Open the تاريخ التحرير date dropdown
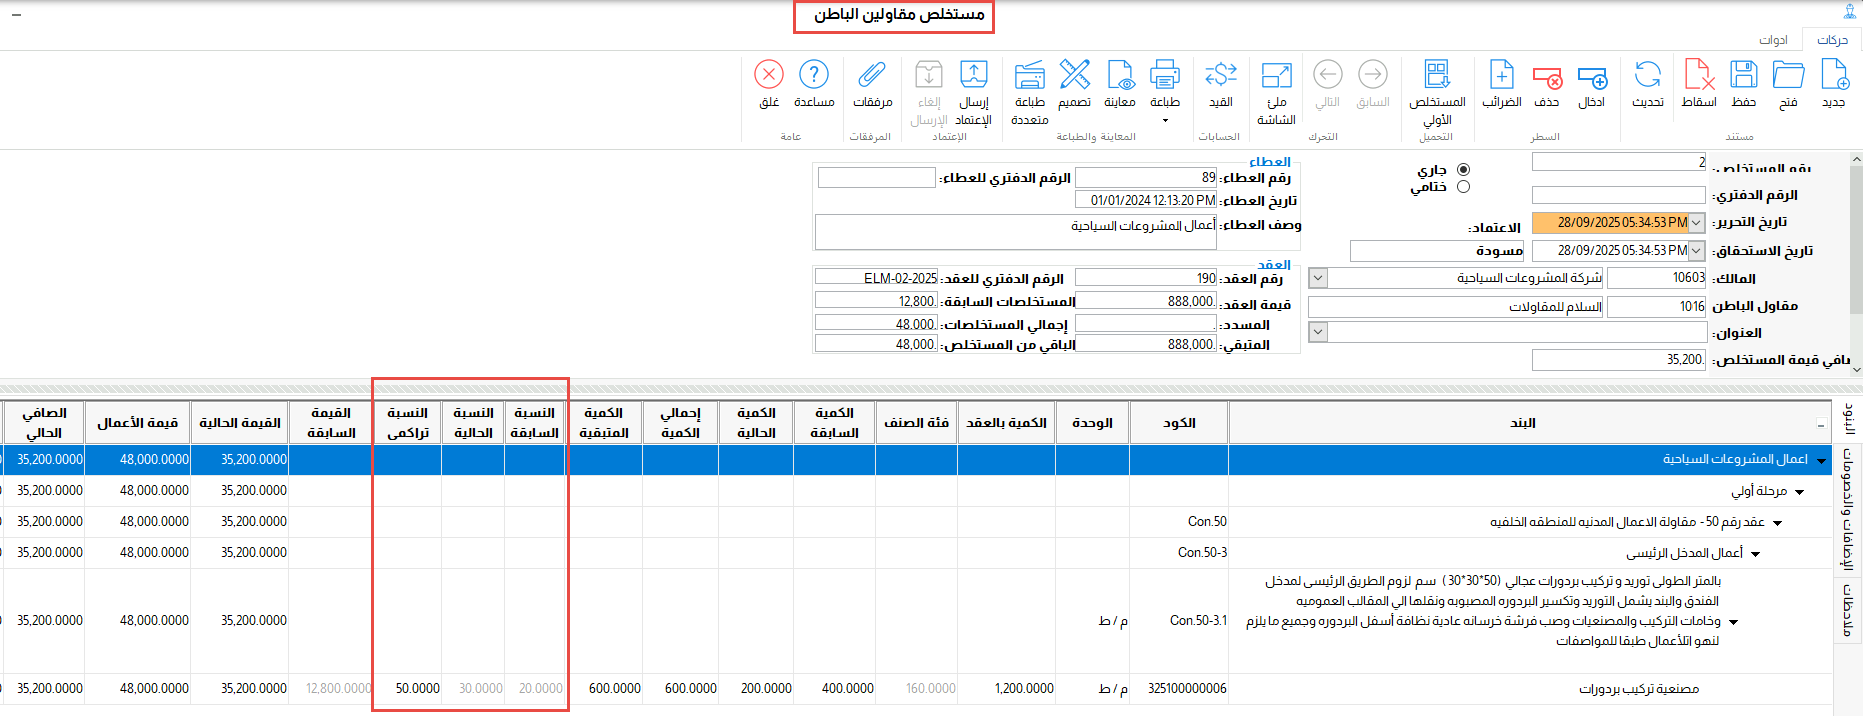Viewport: 1863px width, 716px height. [x=1697, y=223]
